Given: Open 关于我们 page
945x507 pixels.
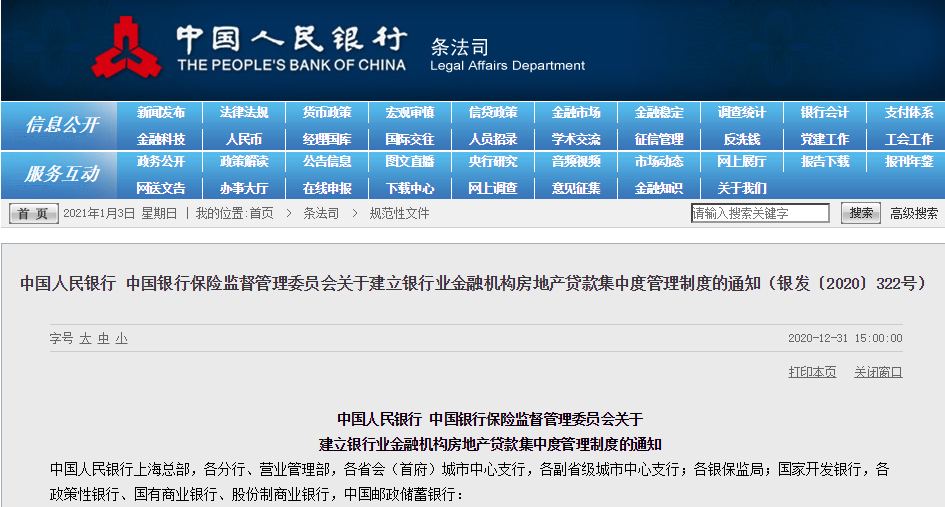Looking at the screenshot, I should 742,188.
